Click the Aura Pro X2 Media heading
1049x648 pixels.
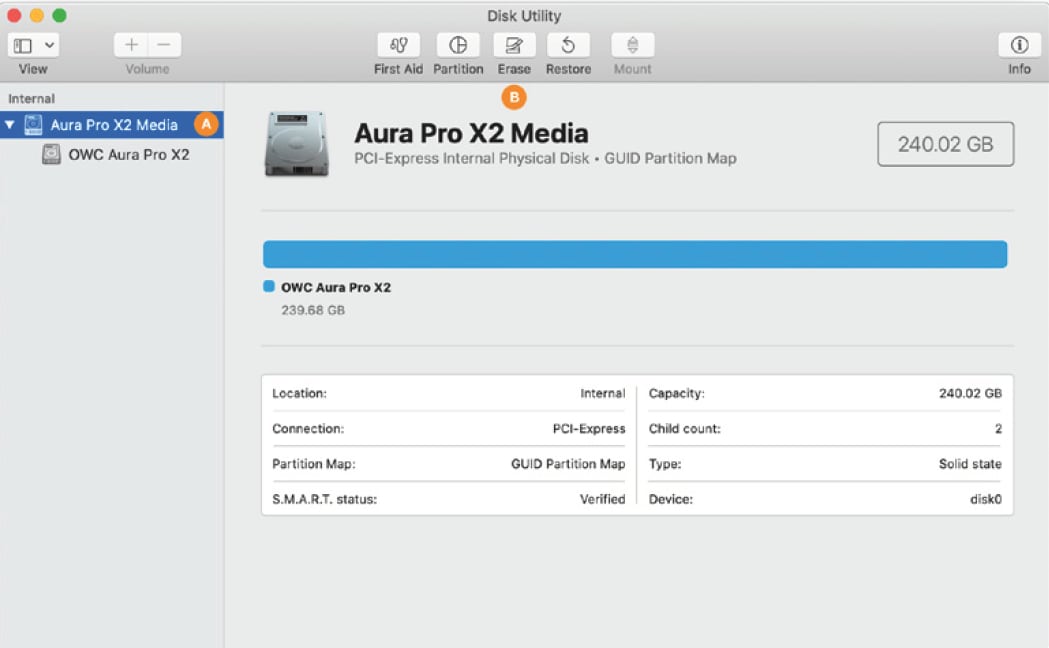coord(471,134)
